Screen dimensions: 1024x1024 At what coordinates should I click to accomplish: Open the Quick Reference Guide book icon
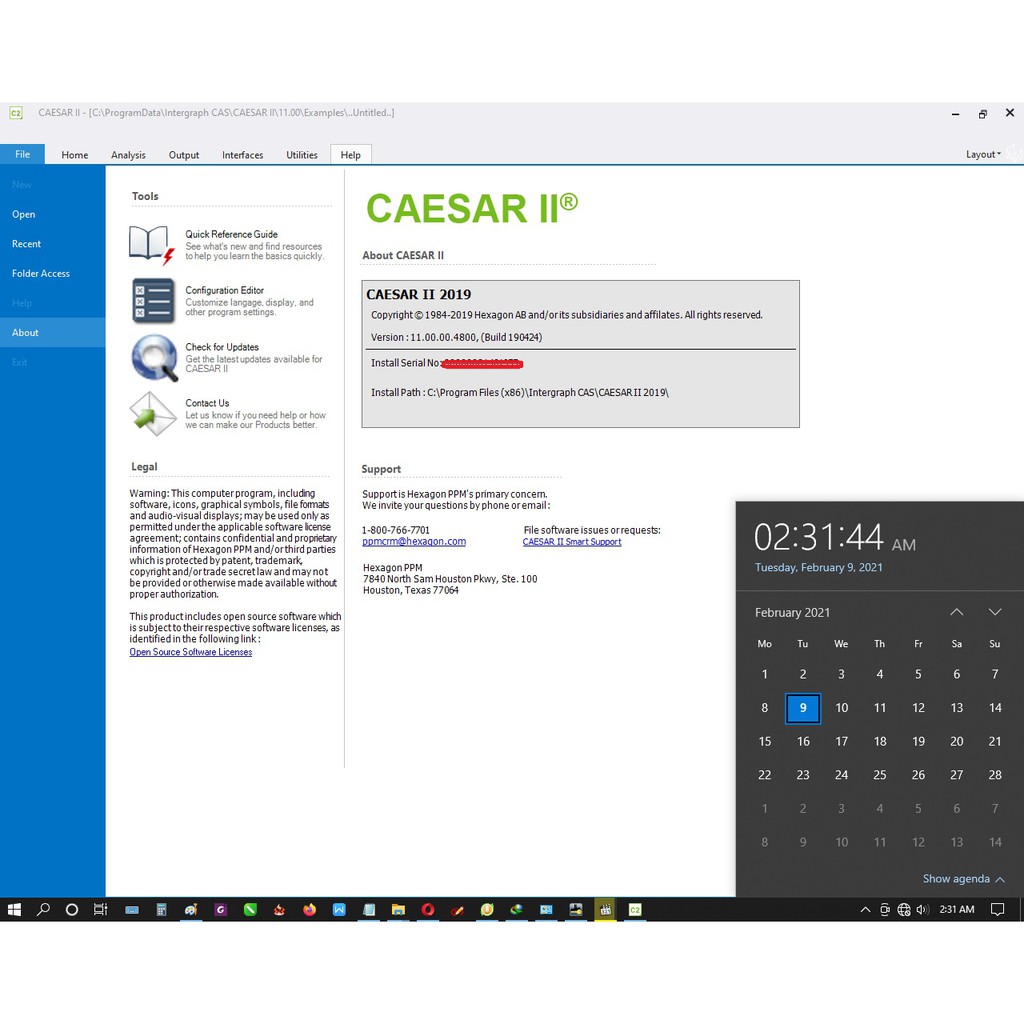152,244
